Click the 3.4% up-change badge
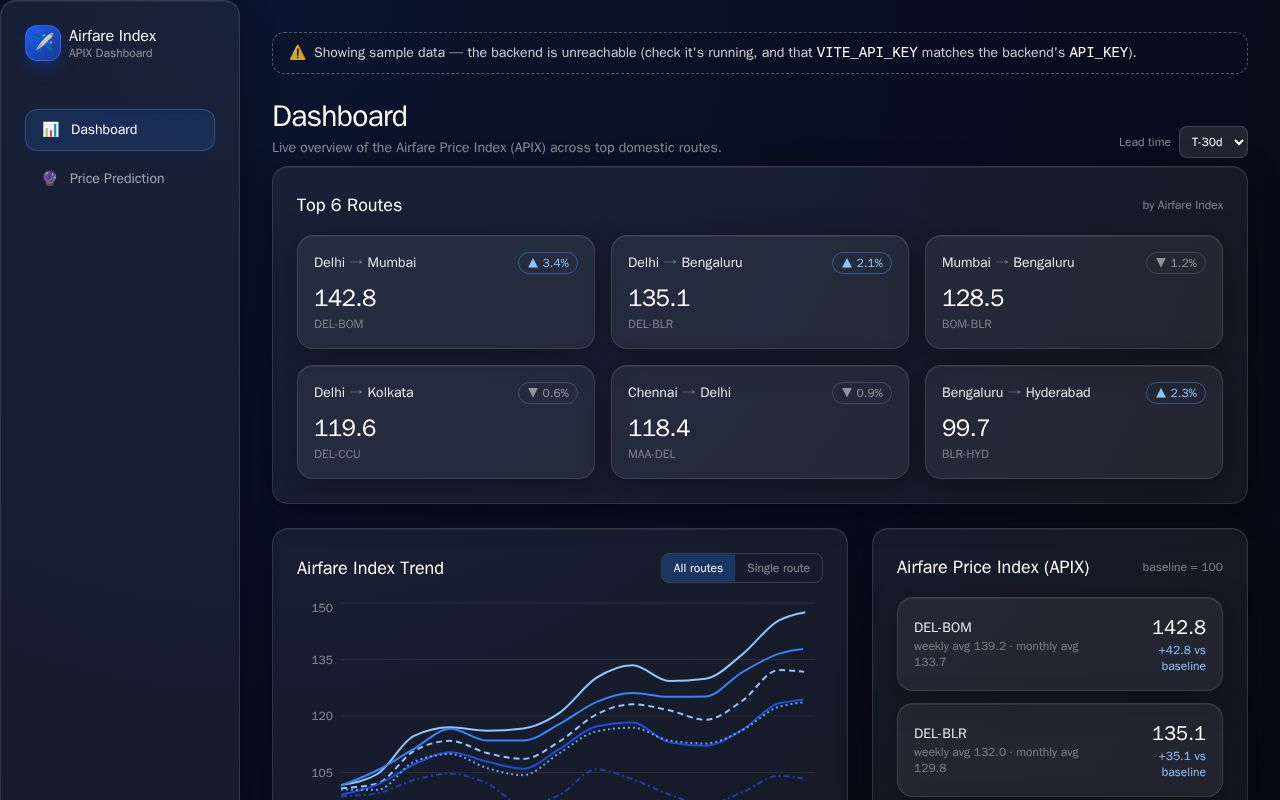This screenshot has height=800, width=1280. click(548, 263)
